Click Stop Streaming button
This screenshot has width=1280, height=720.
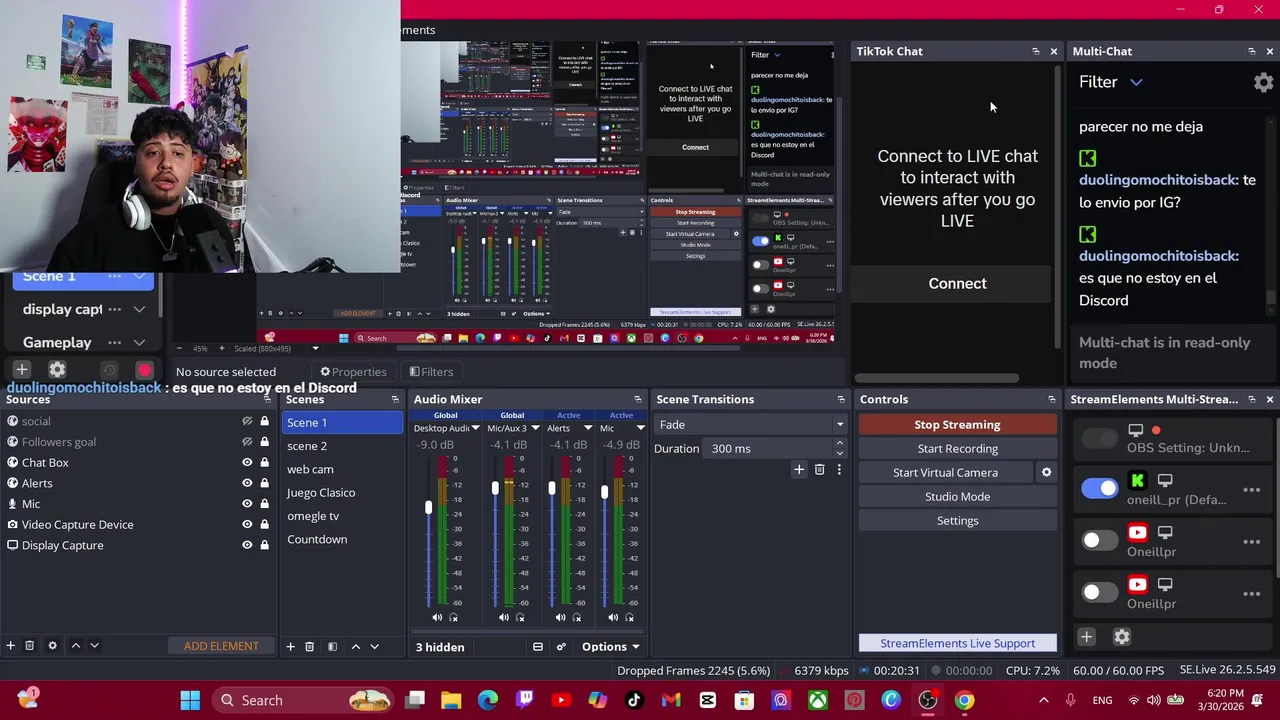click(957, 425)
